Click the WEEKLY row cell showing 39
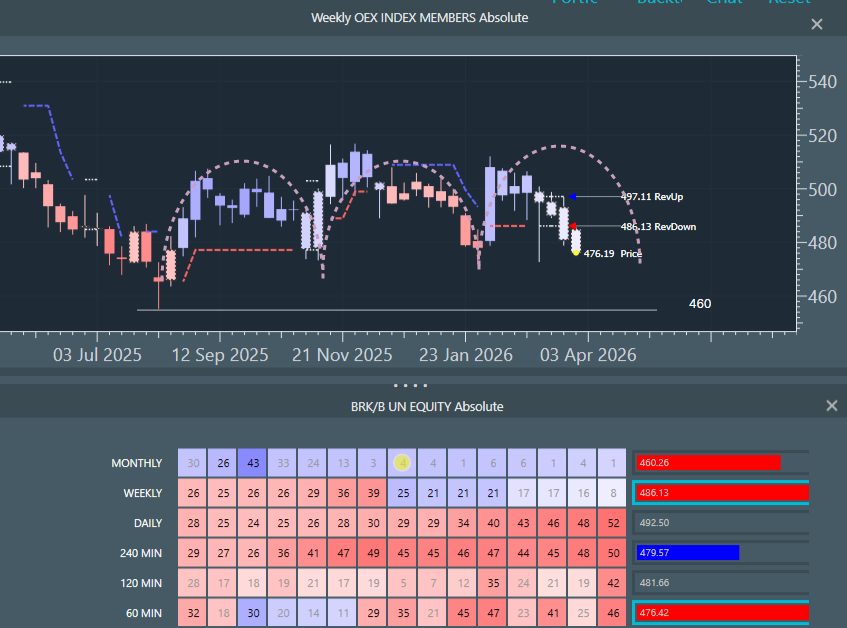Screen dimensions: 847x628 tap(373, 493)
